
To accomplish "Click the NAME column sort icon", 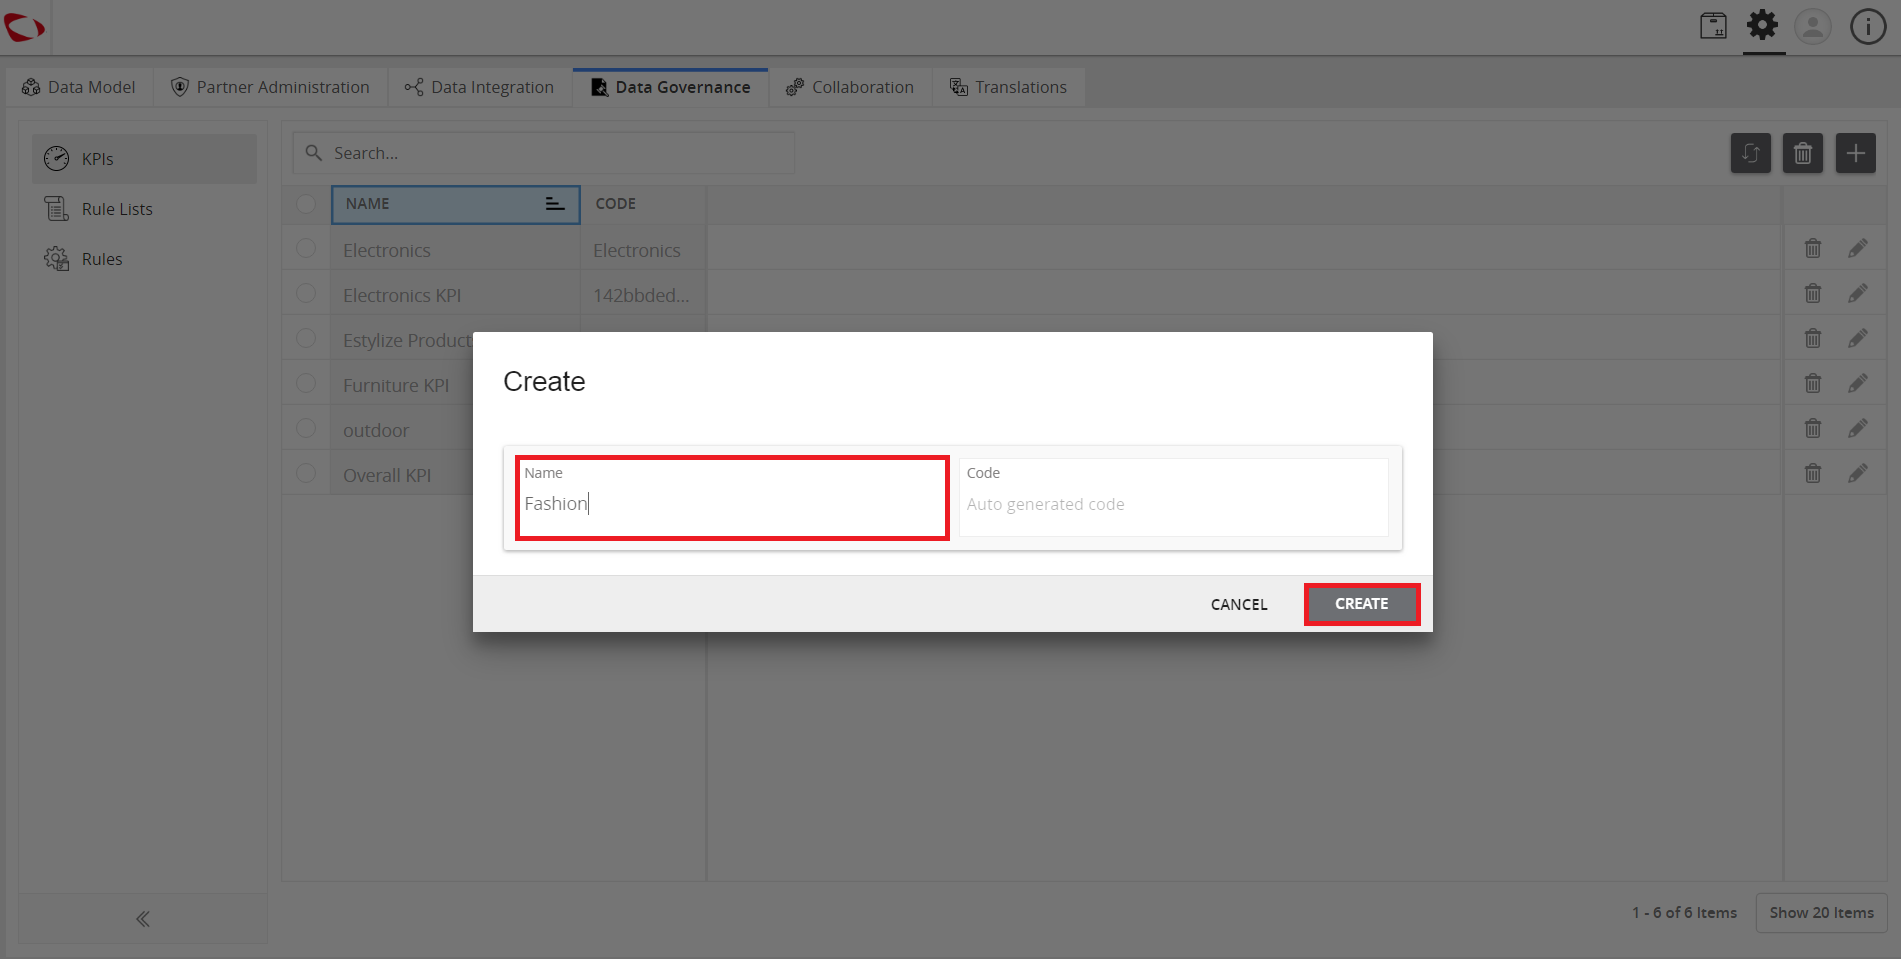I will [554, 204].
